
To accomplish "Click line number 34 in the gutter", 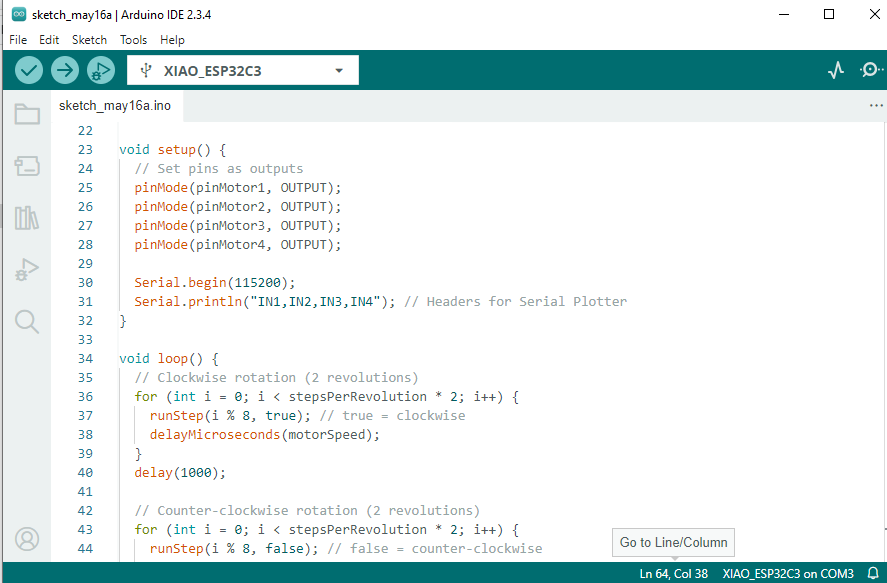I will (x=85, y=359).
